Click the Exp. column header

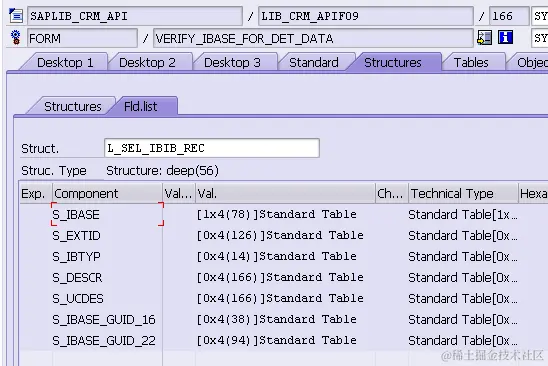pos(35,193)
